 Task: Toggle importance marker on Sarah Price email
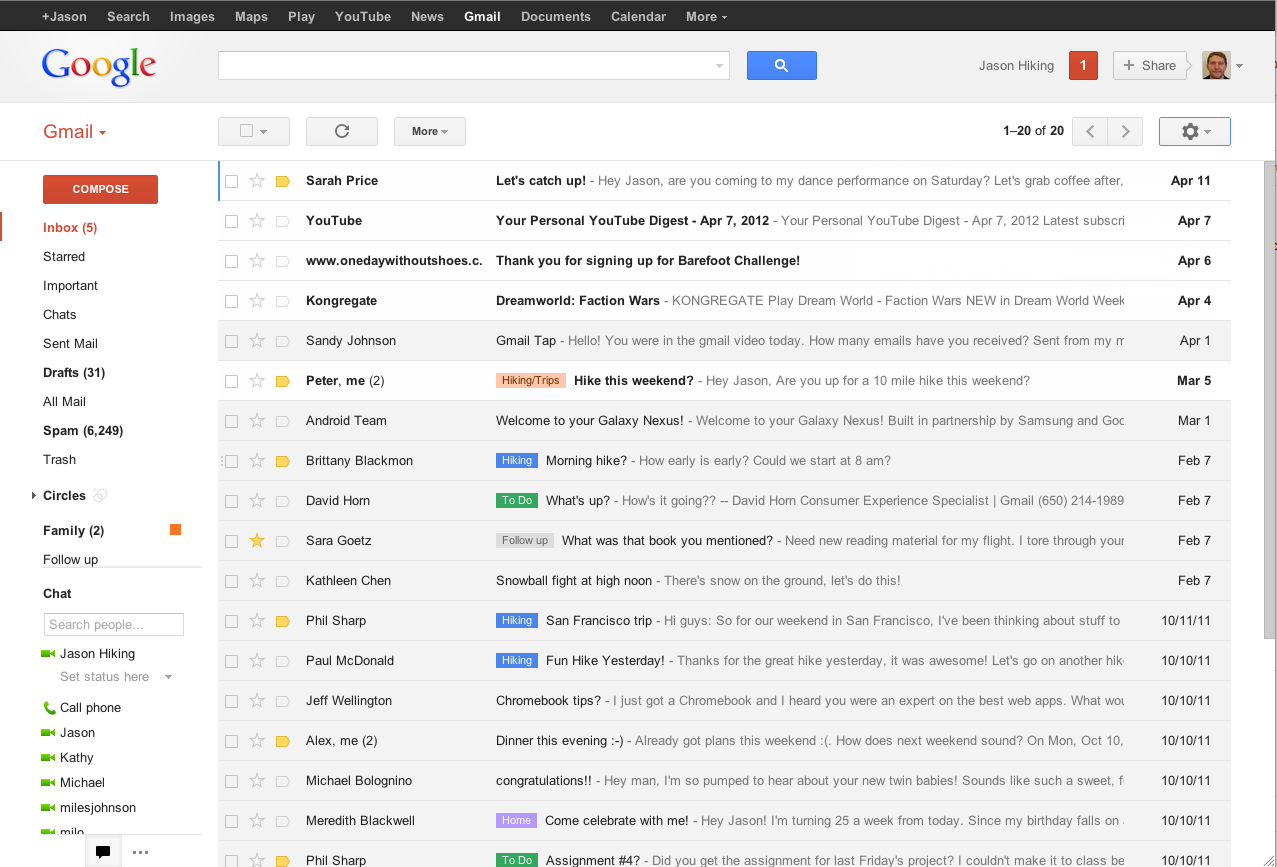(x=282, y=181)
